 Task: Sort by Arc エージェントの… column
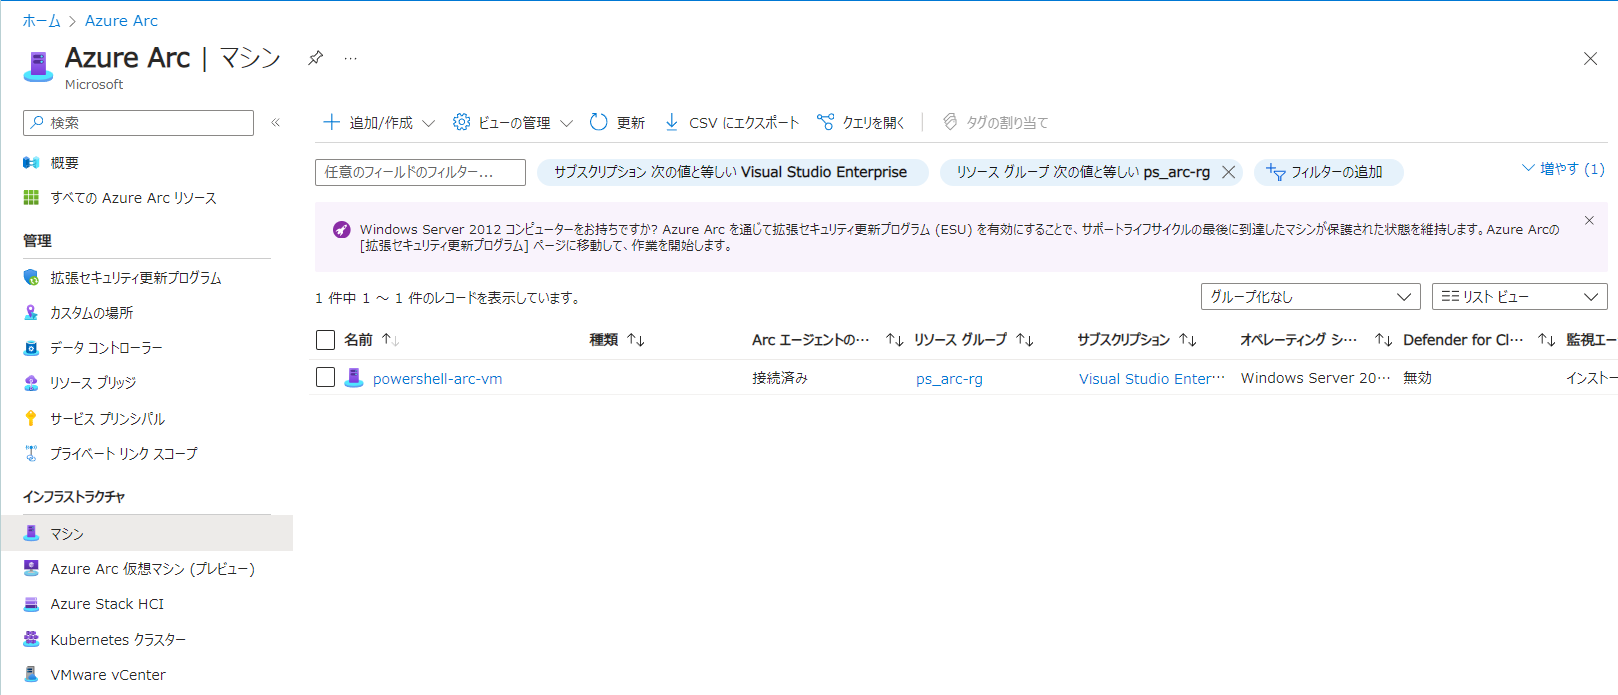828,340
